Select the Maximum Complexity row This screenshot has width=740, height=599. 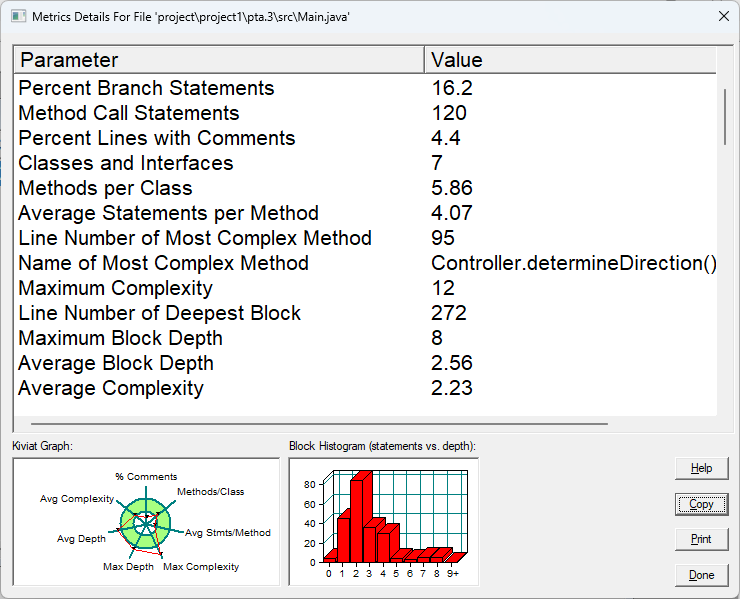(365, 288)
